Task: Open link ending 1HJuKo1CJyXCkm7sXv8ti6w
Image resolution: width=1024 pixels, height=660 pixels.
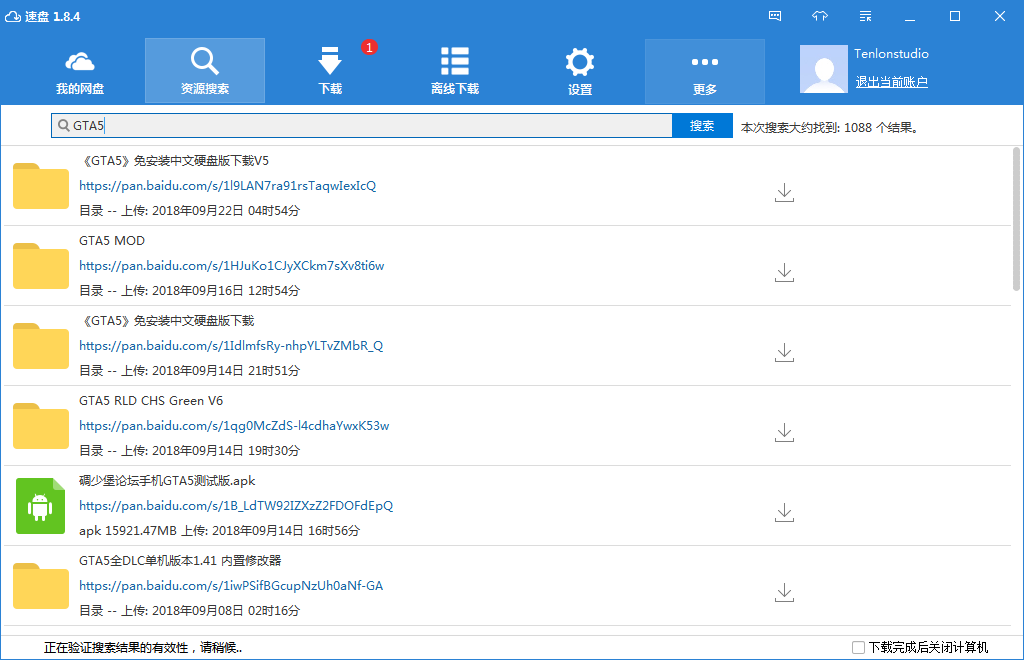Action: pyautogui.click(x=232, y=266)
